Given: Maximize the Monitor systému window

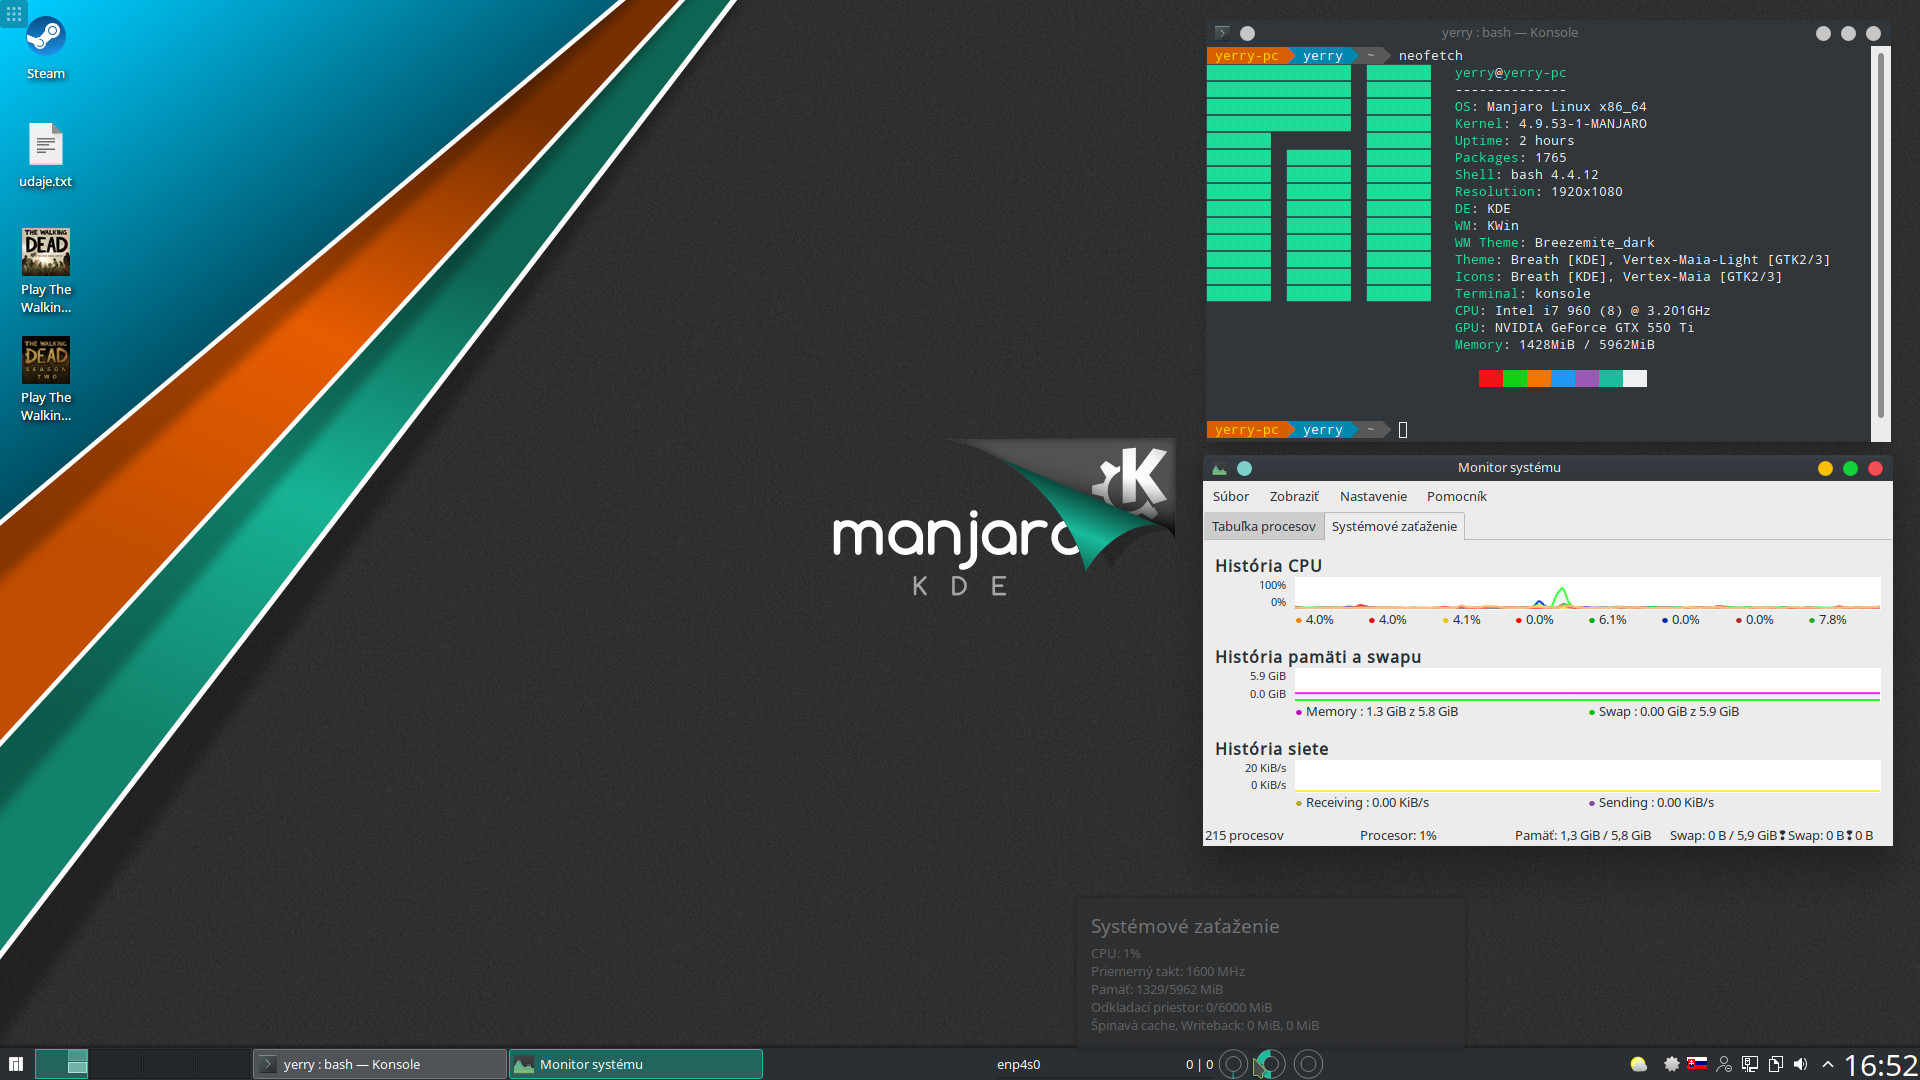Looking at the screenshot, I should tap(1850, 468).
